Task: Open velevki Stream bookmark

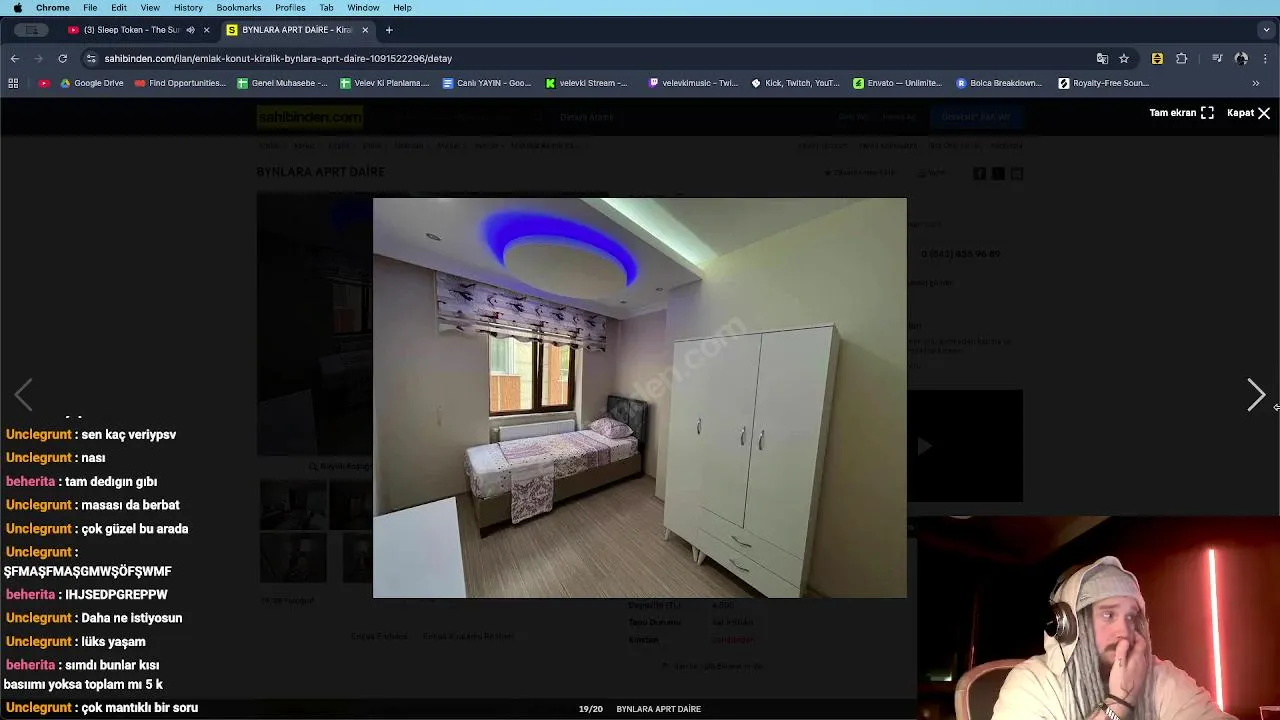Action: click(x=586, y=83)
